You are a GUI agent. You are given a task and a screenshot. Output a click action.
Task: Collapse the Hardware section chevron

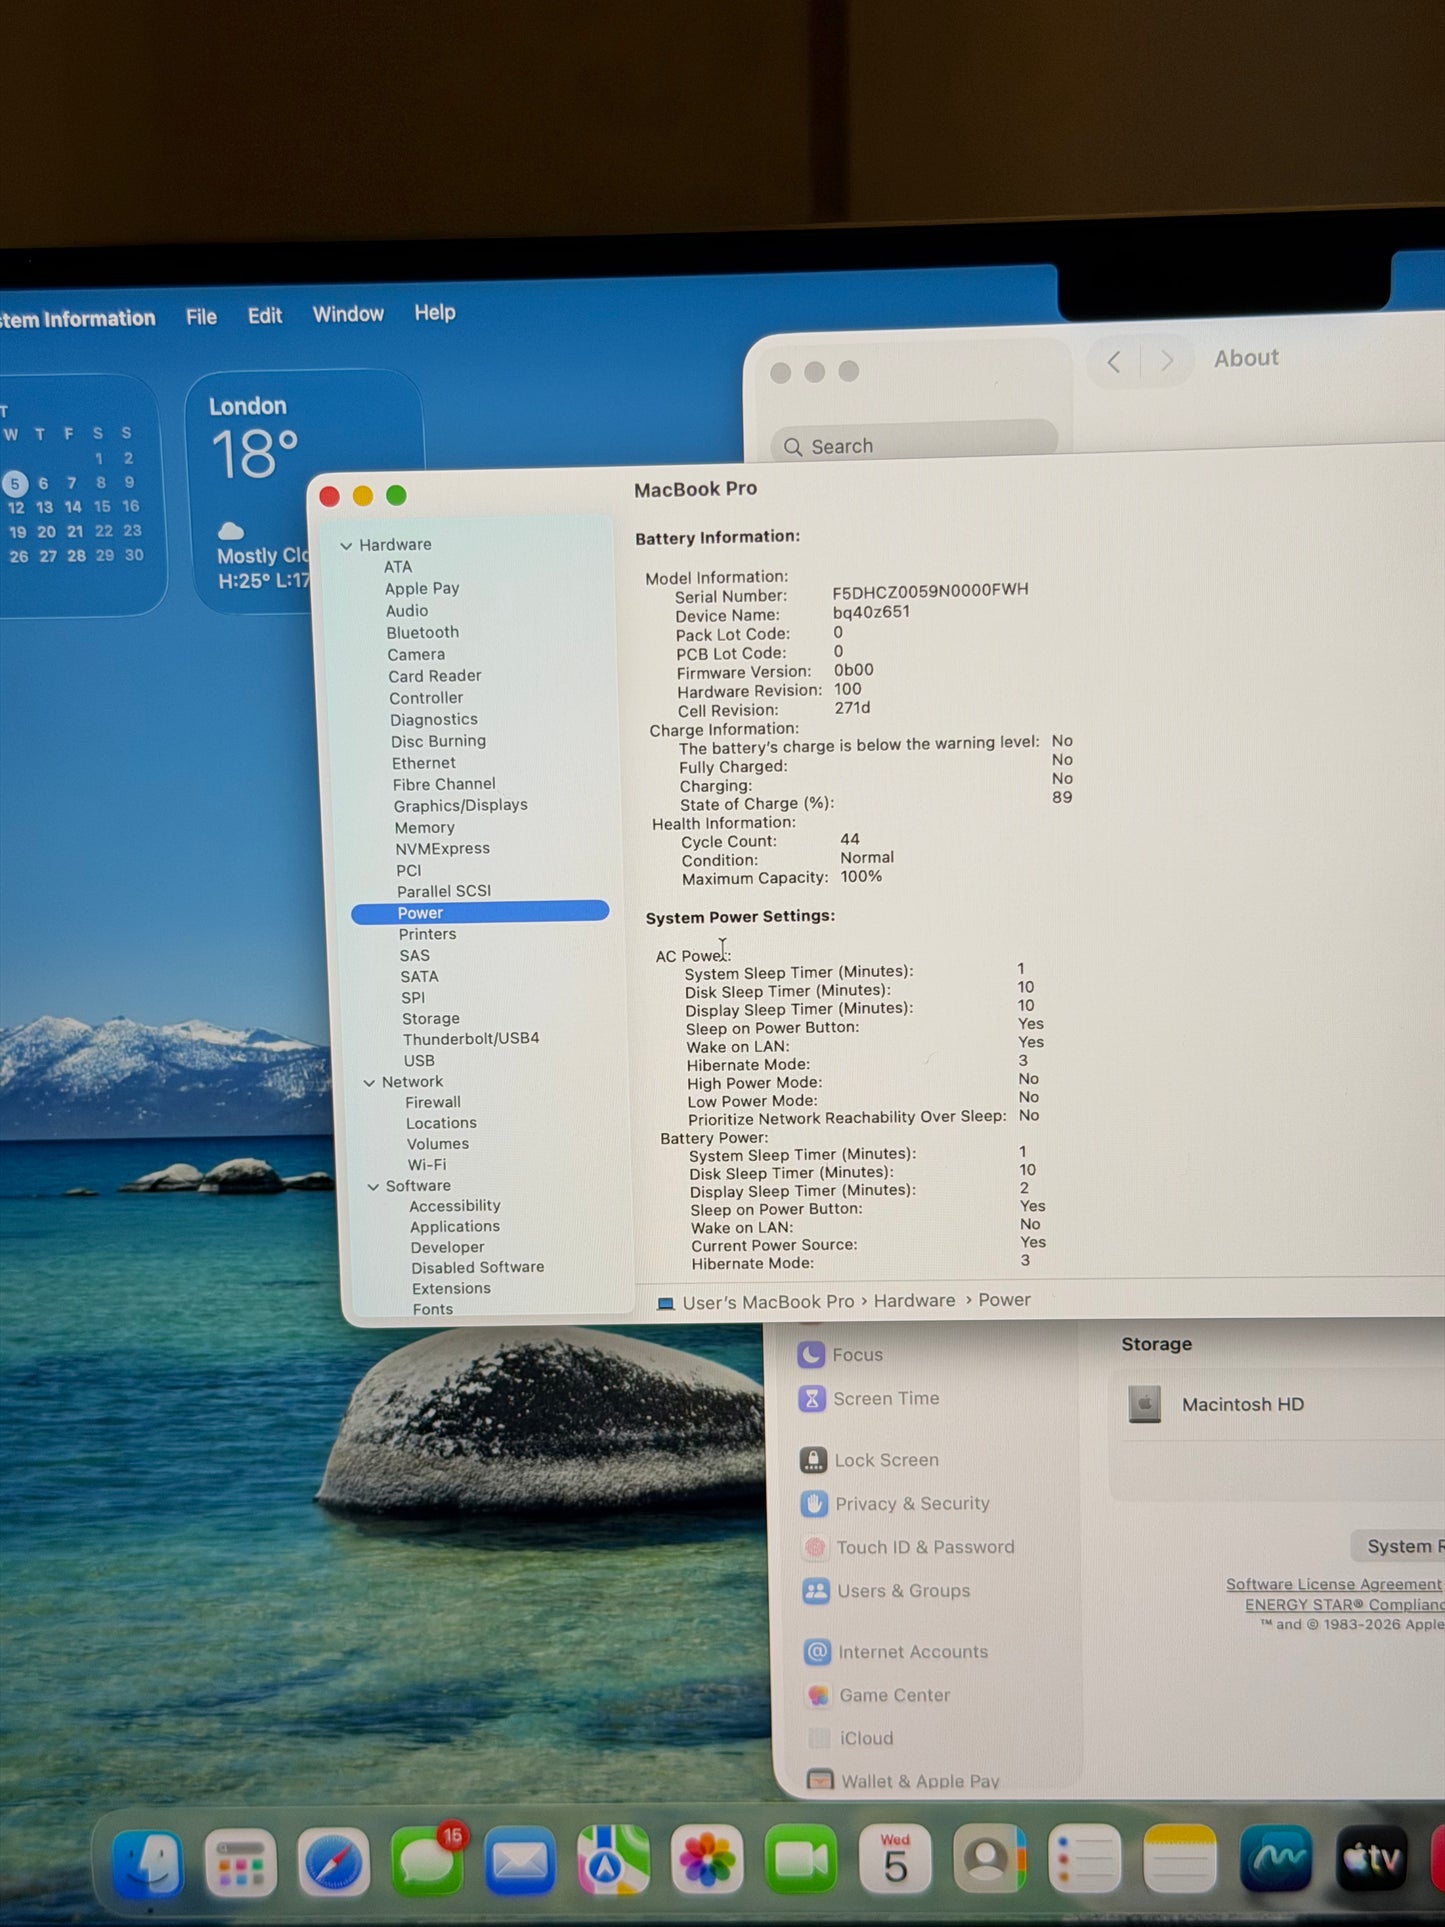[x=346, y=546]
